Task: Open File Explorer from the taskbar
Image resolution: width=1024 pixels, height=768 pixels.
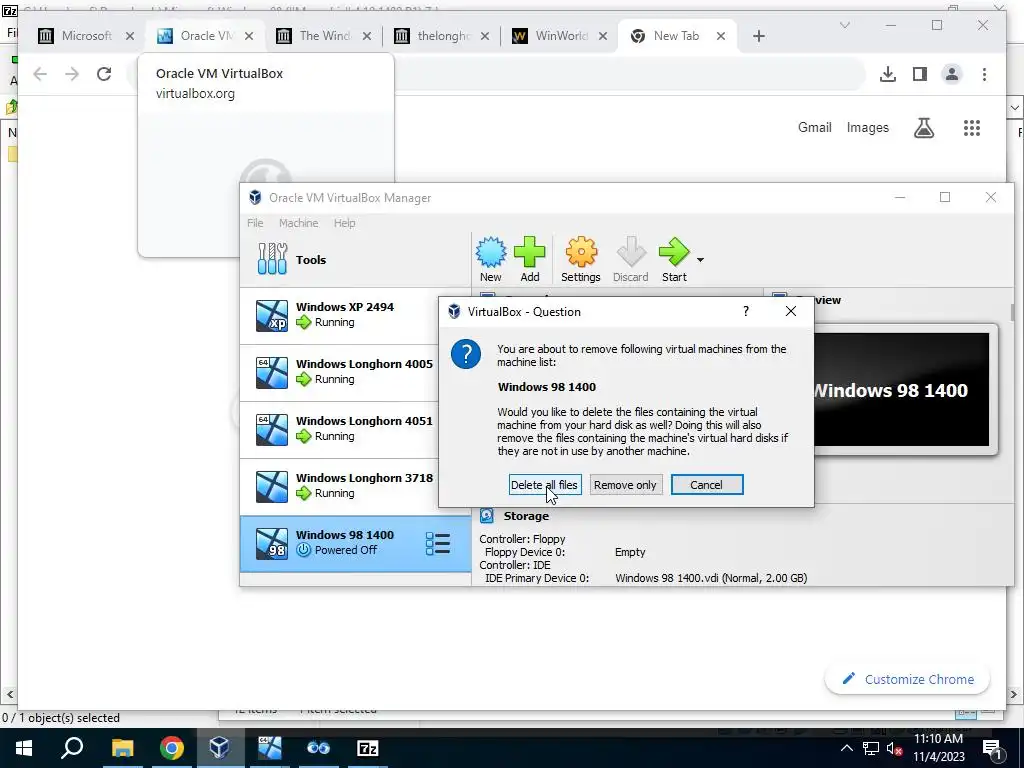Action: 122,748
